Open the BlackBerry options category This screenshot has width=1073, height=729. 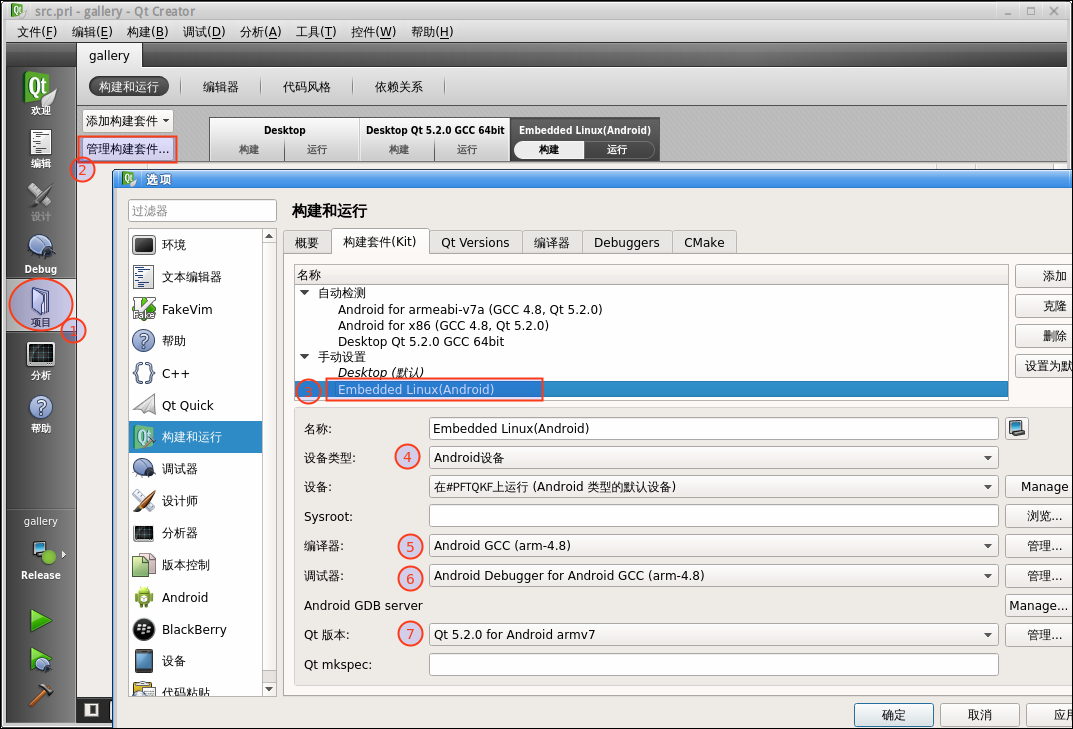coord(196,629)
